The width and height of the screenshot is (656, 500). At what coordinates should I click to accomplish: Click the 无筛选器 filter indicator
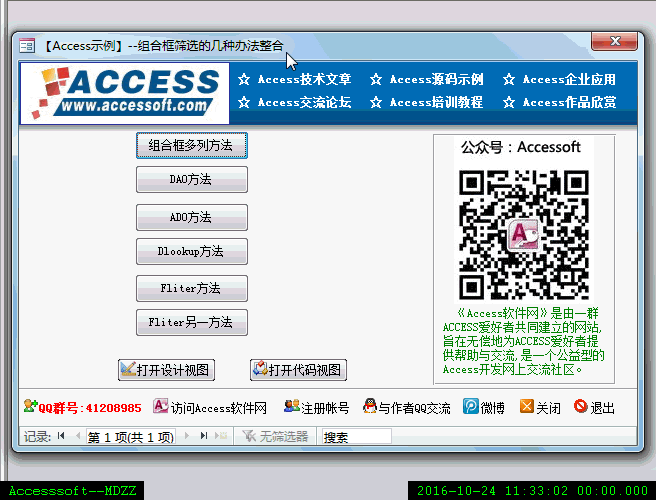pos(275,436)
